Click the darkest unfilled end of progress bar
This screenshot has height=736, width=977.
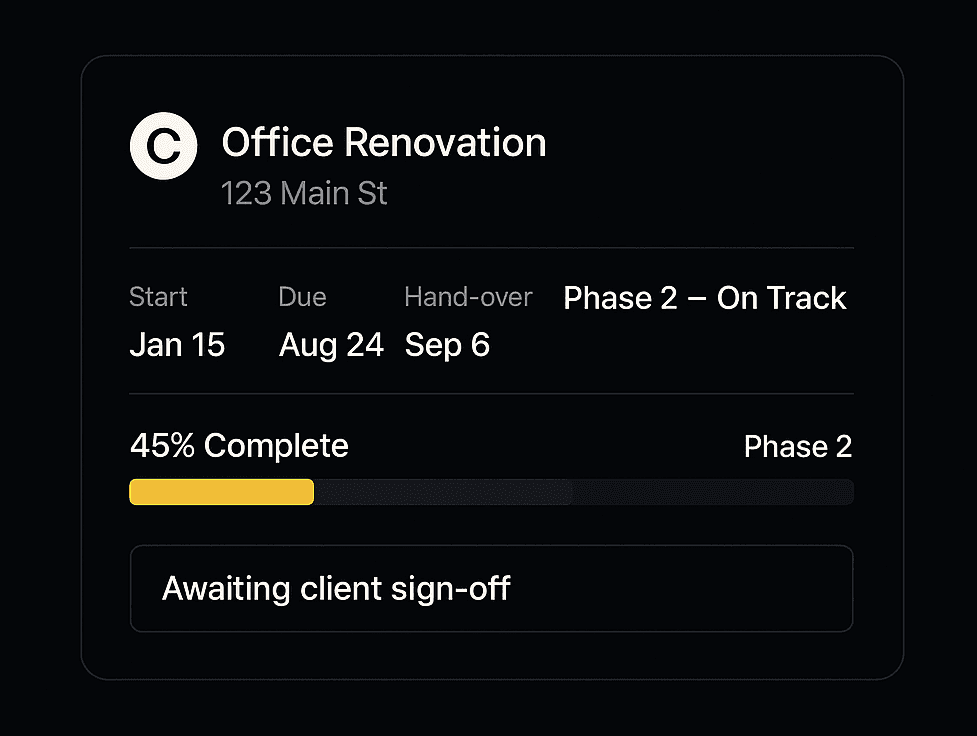713,492
